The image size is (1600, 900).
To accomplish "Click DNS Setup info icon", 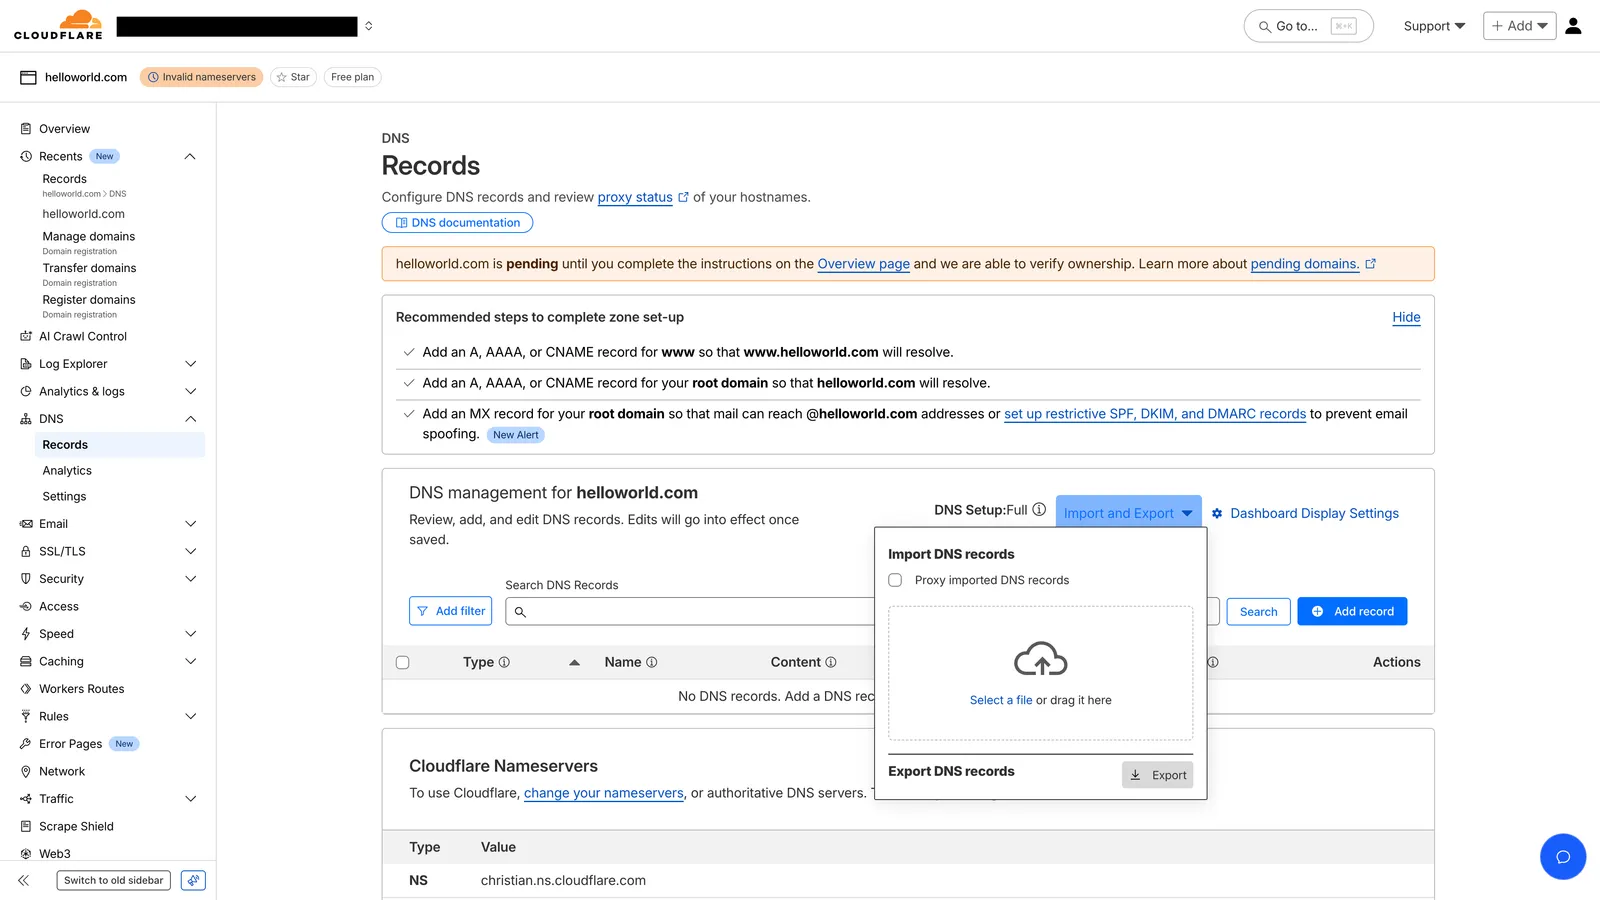I will click(x=1039, y=510).
